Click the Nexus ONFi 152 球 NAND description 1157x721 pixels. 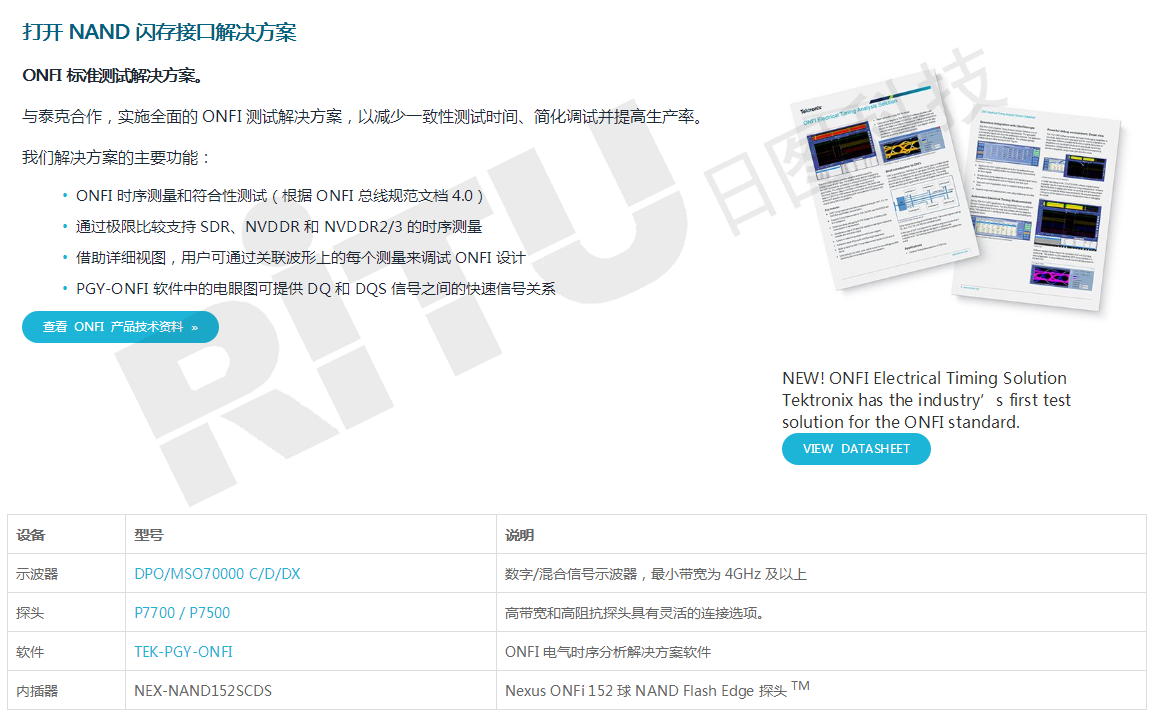646,691
